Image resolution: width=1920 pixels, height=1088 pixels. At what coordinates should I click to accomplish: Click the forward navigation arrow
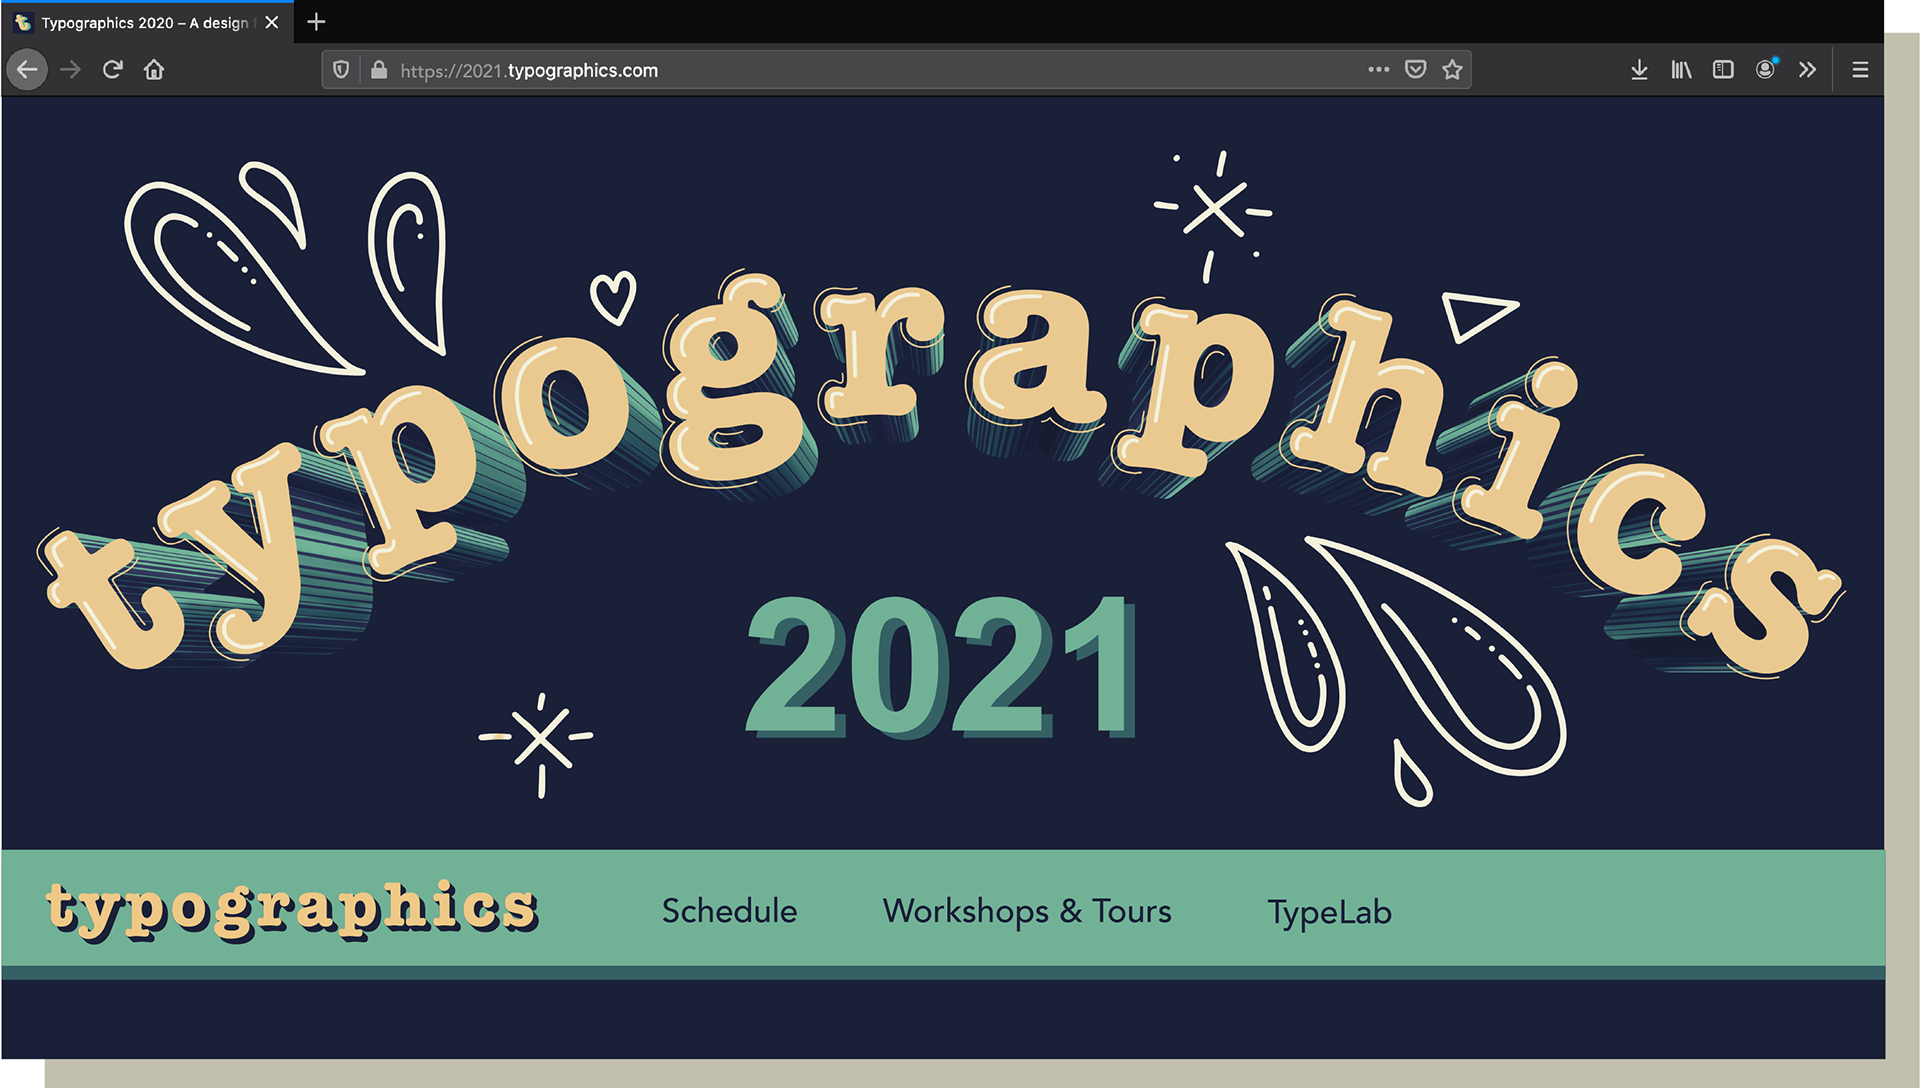70,70
